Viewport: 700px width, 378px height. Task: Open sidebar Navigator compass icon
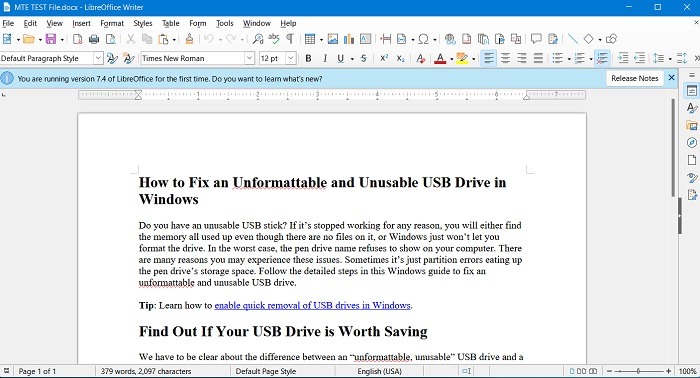692,142
